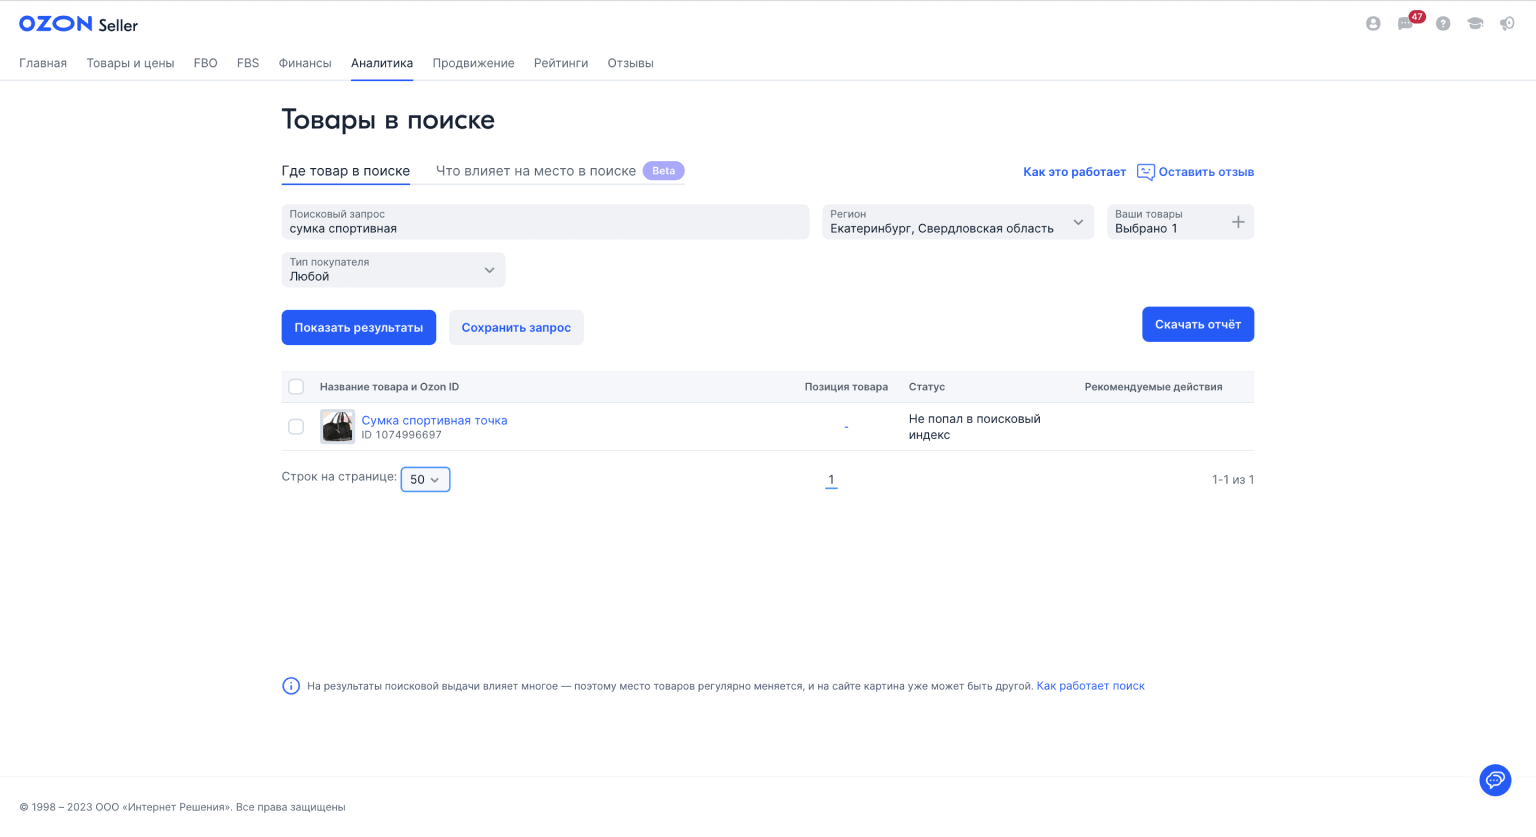Click the OZON Seller logo

[x=78, y=24]
